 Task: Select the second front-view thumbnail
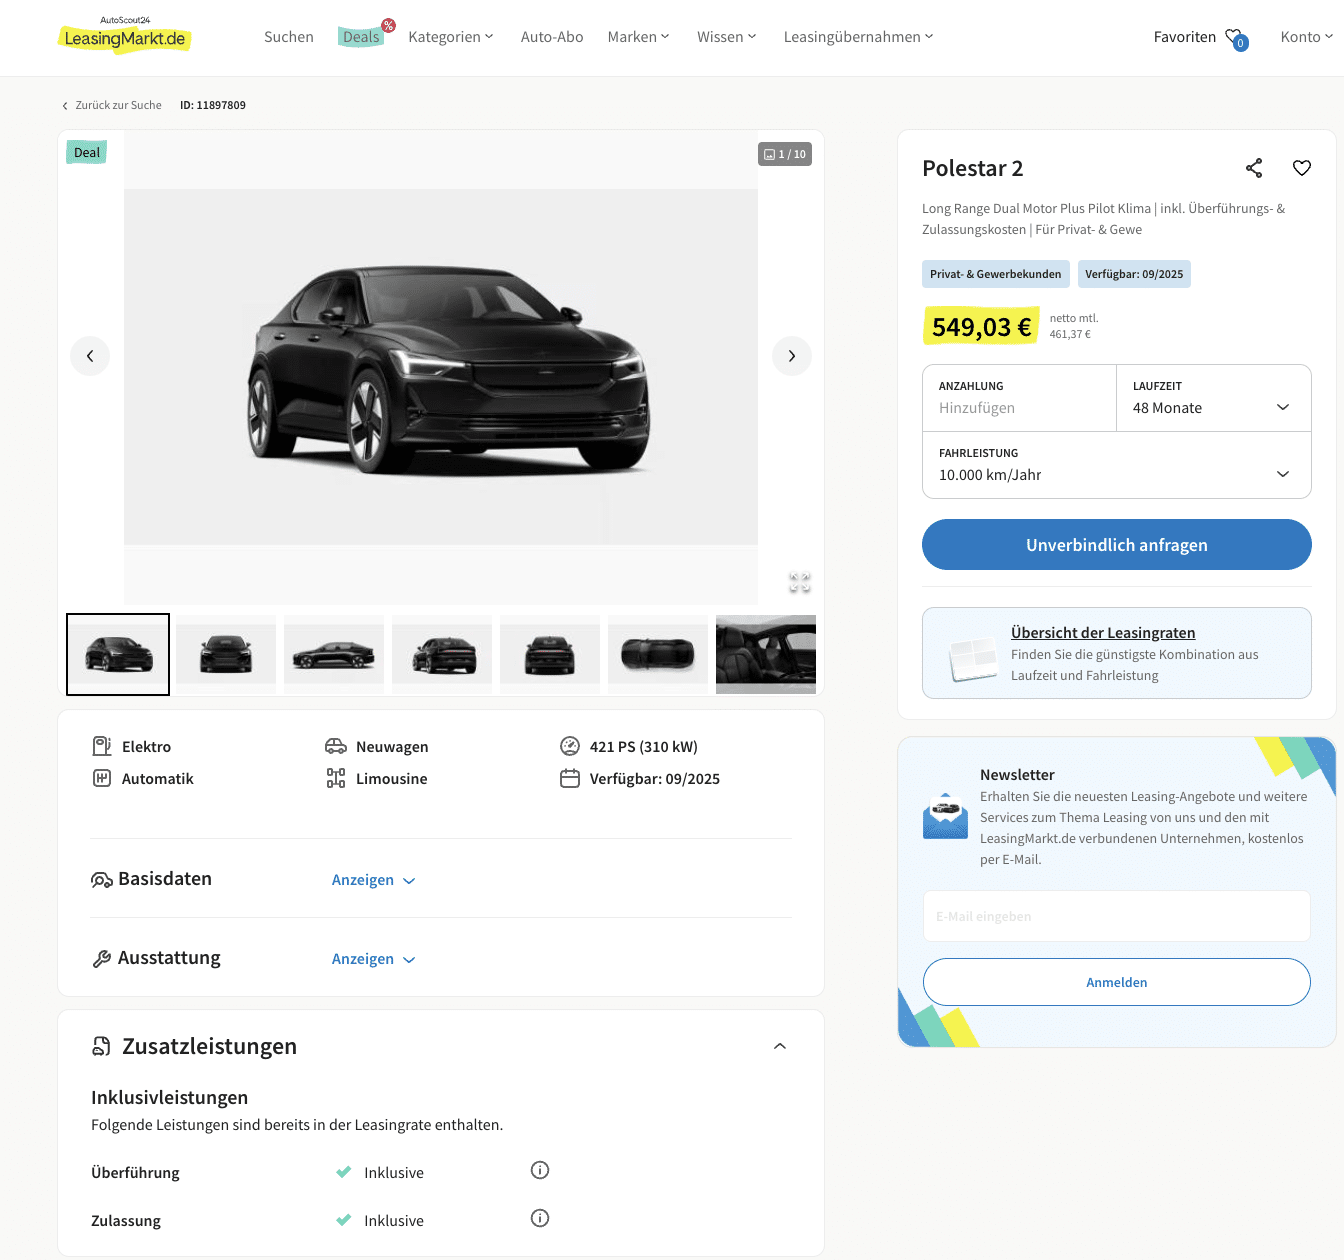tap(226, 654)
